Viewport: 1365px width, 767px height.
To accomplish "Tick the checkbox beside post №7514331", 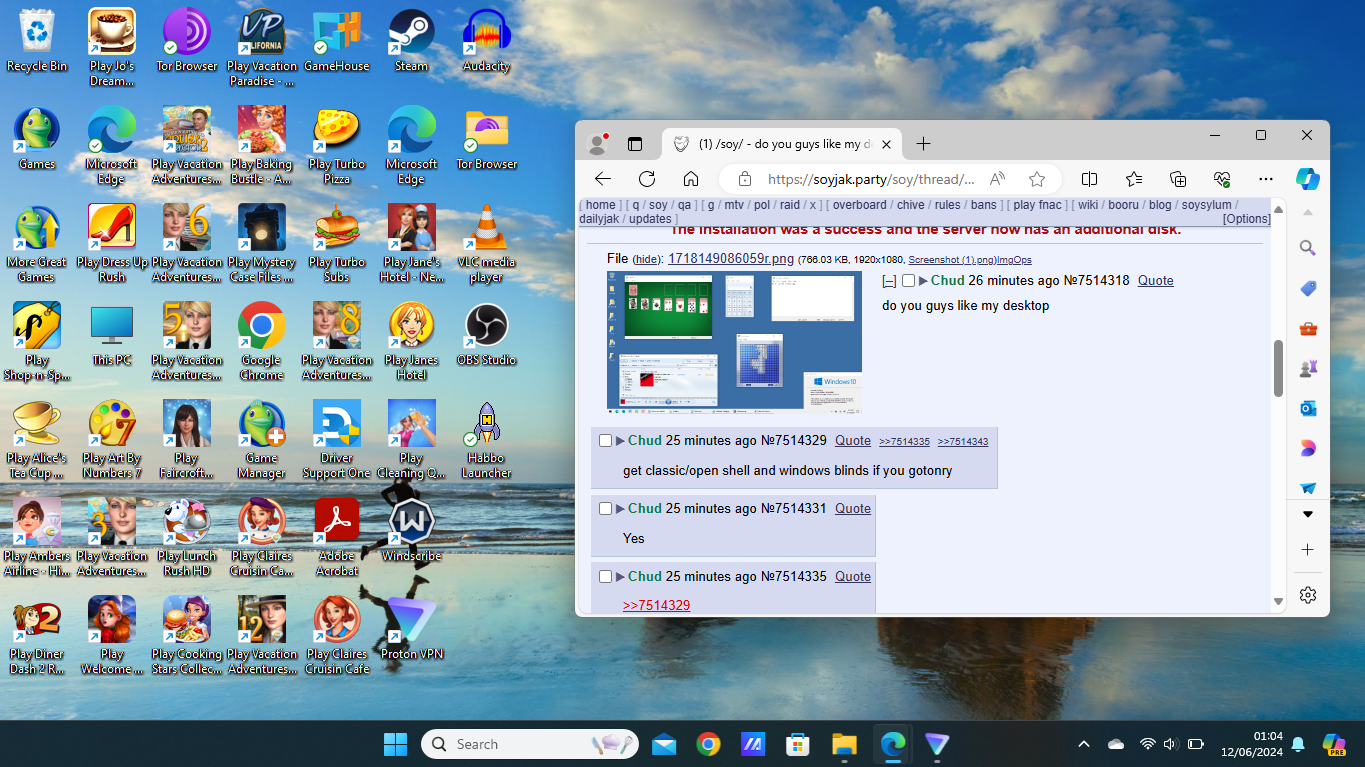I will point(605,509).
